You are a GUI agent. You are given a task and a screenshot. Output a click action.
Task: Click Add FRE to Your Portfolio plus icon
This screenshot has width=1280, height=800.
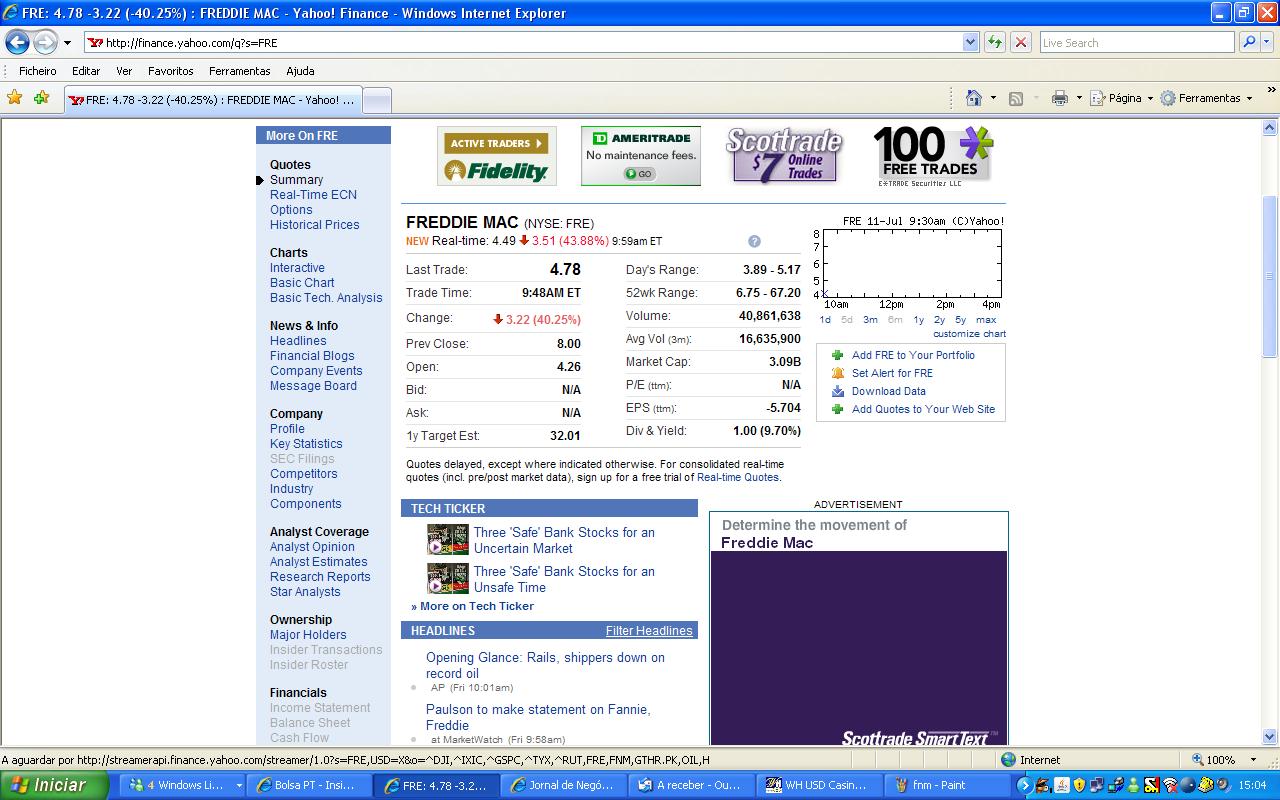tap(838, 355)
